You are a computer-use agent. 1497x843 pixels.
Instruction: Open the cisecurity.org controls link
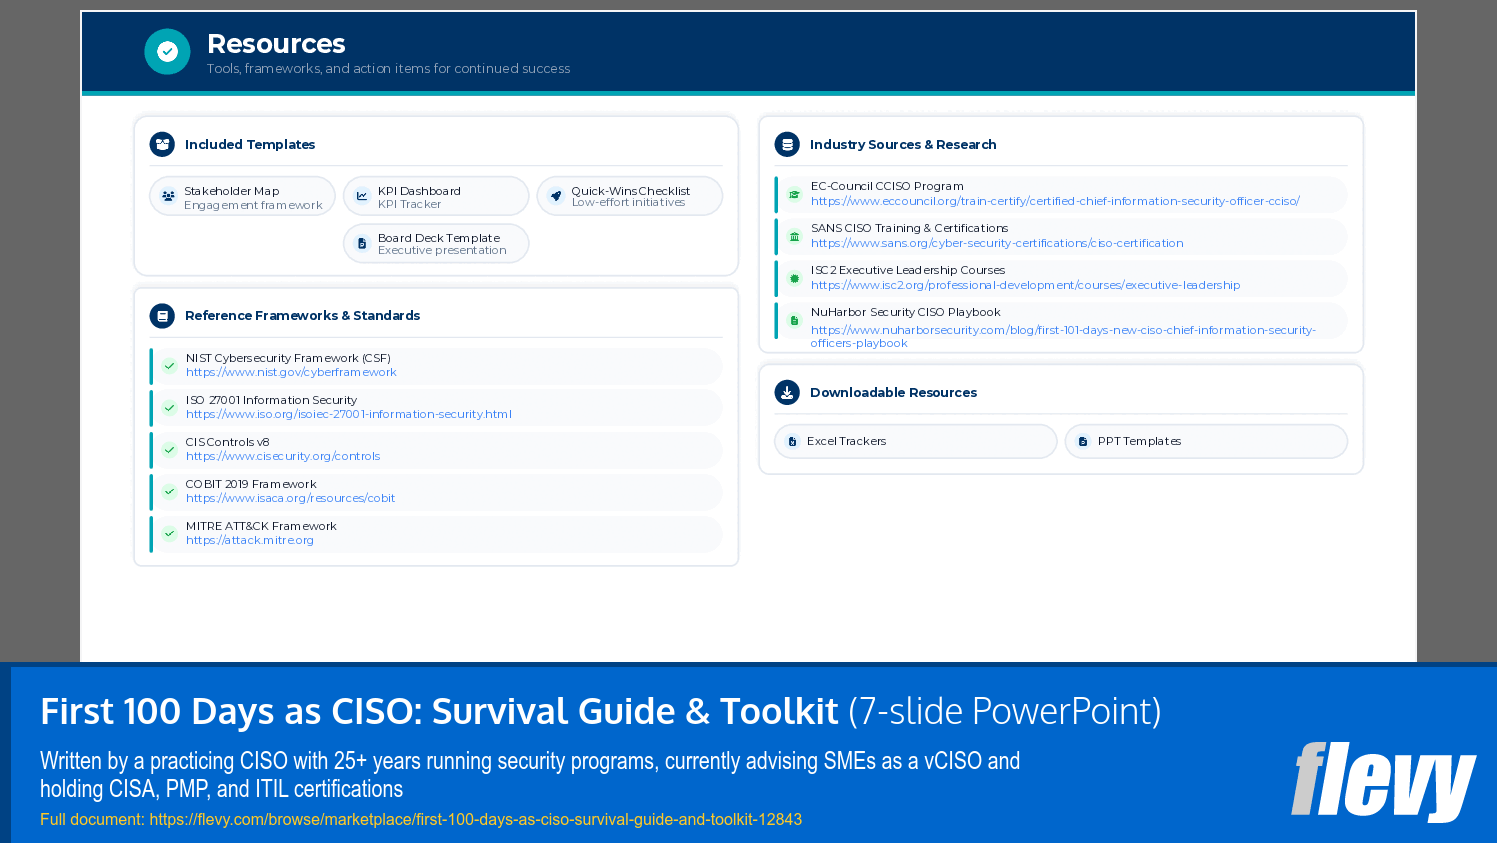(283, 456)
